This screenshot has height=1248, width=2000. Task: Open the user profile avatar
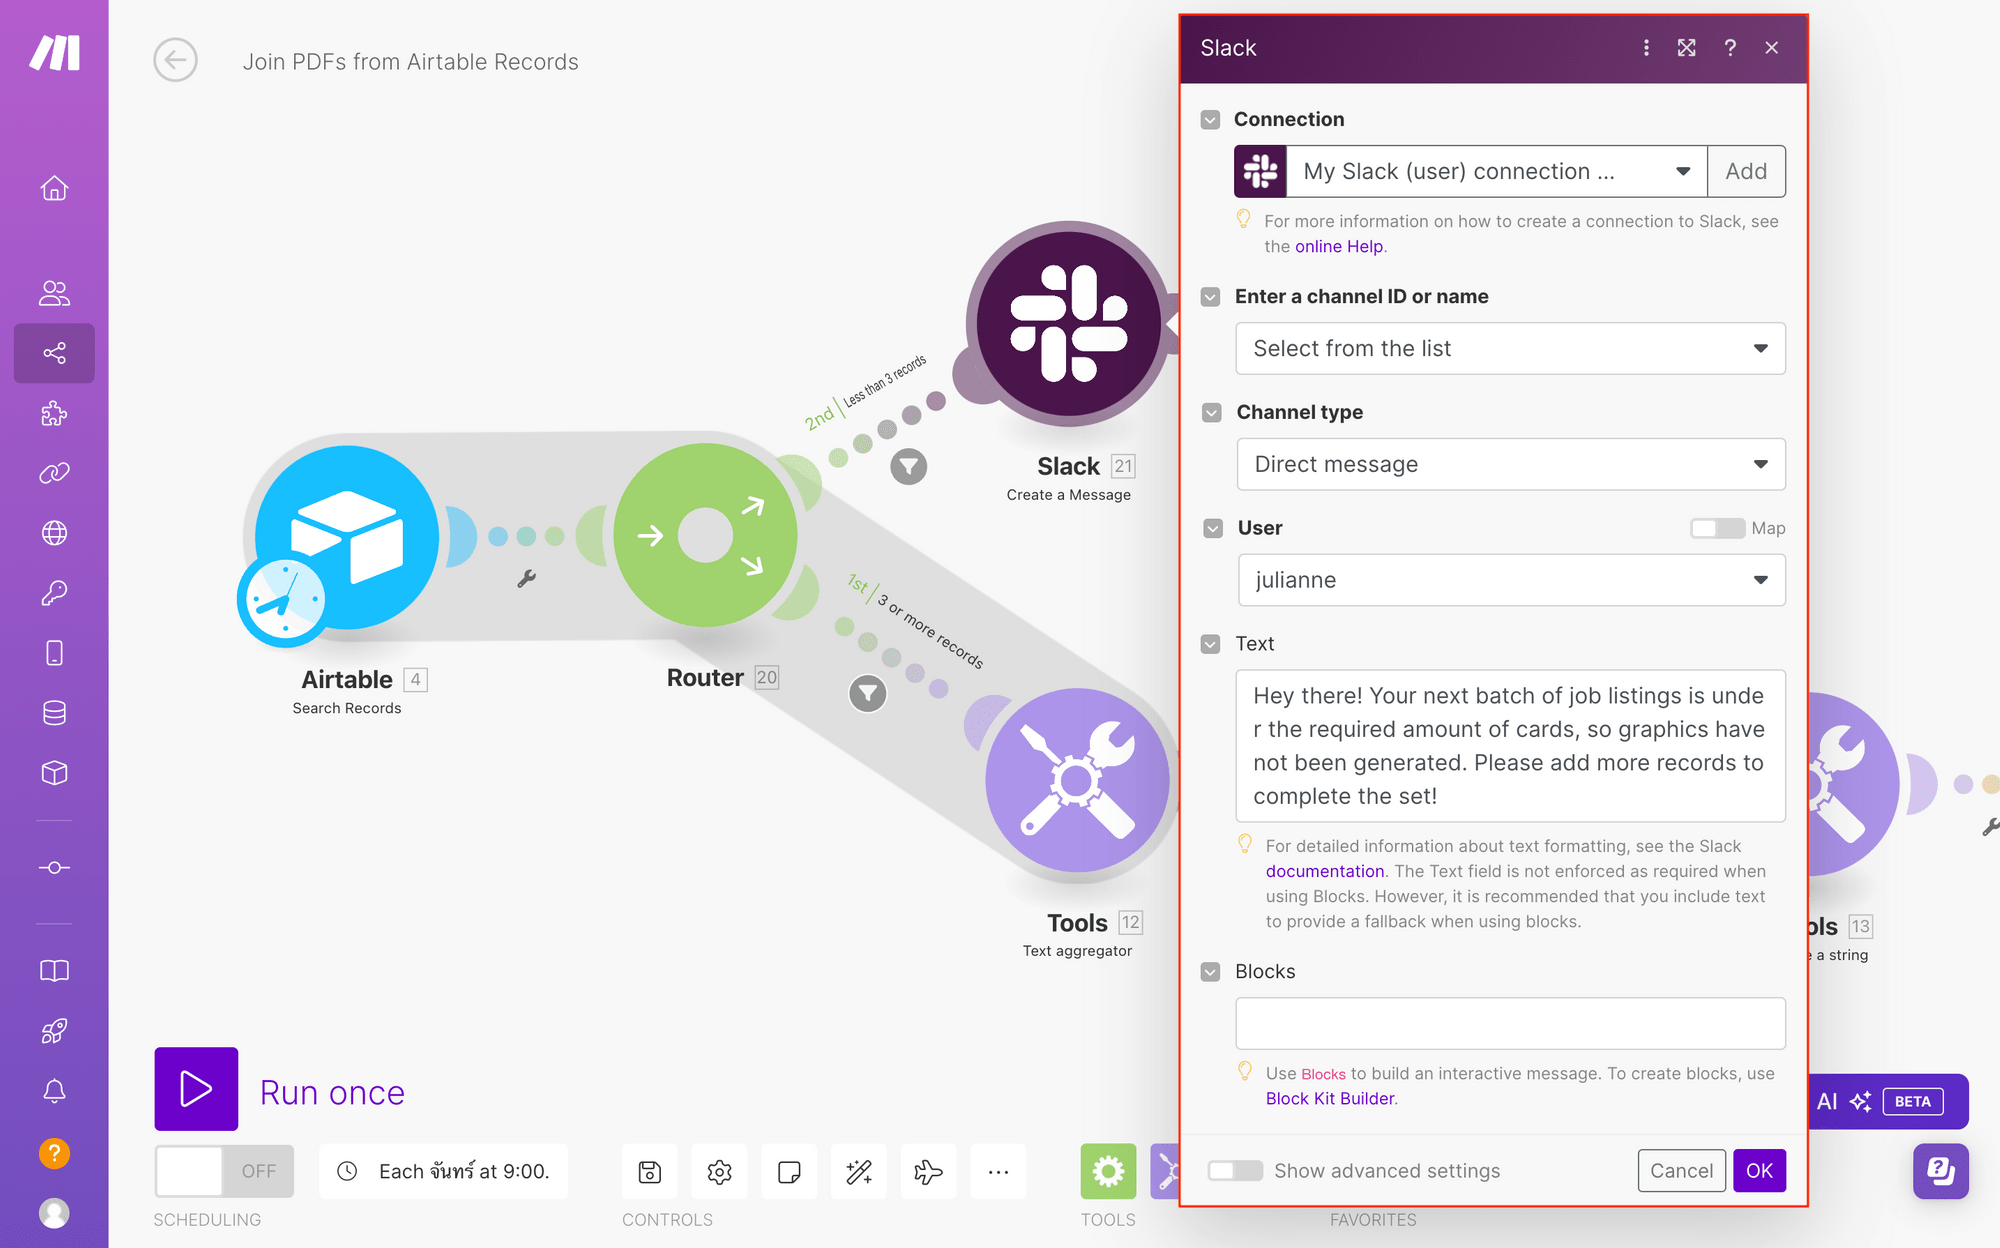point(54,1213)
